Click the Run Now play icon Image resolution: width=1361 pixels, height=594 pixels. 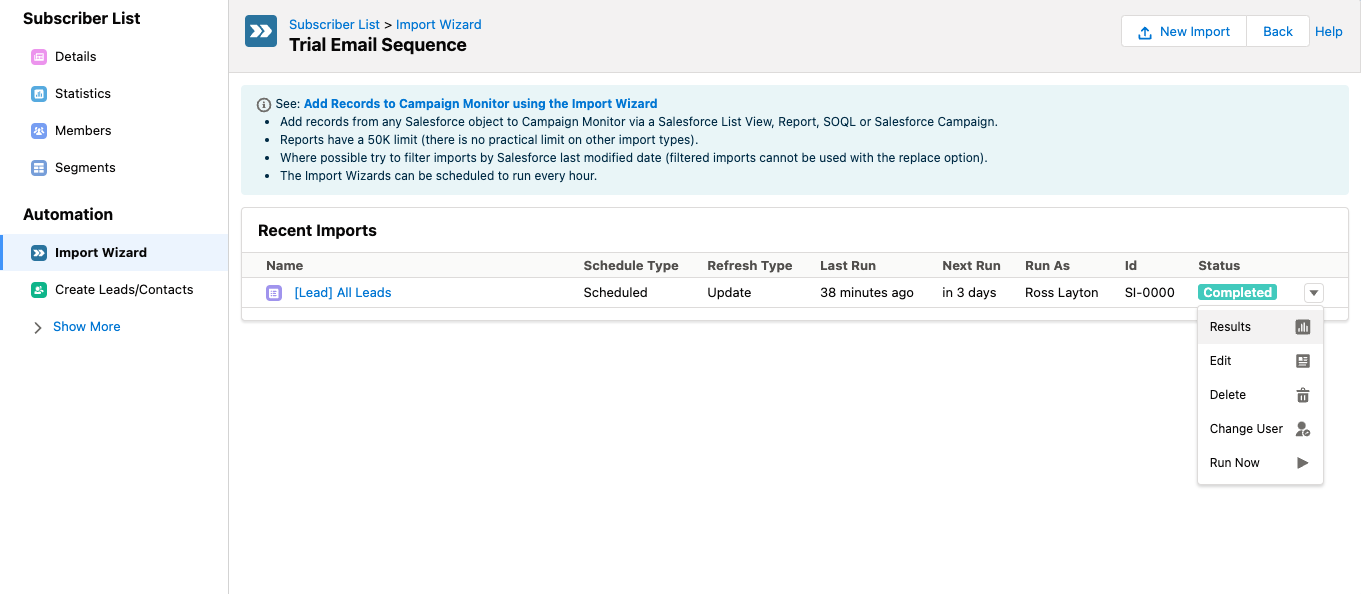(1302, 463)
